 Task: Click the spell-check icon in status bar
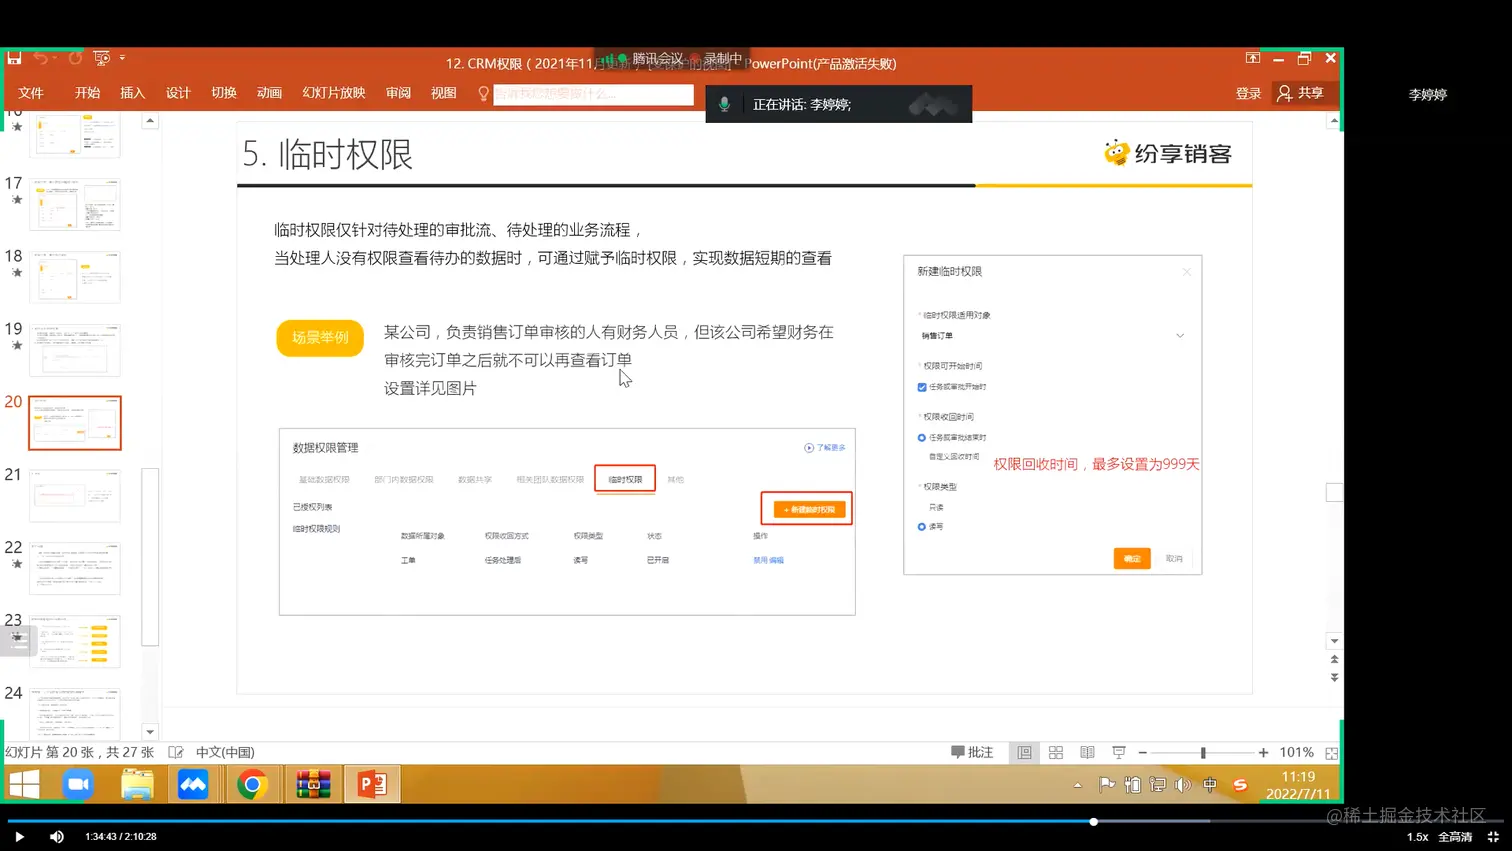tap(176, 752)
